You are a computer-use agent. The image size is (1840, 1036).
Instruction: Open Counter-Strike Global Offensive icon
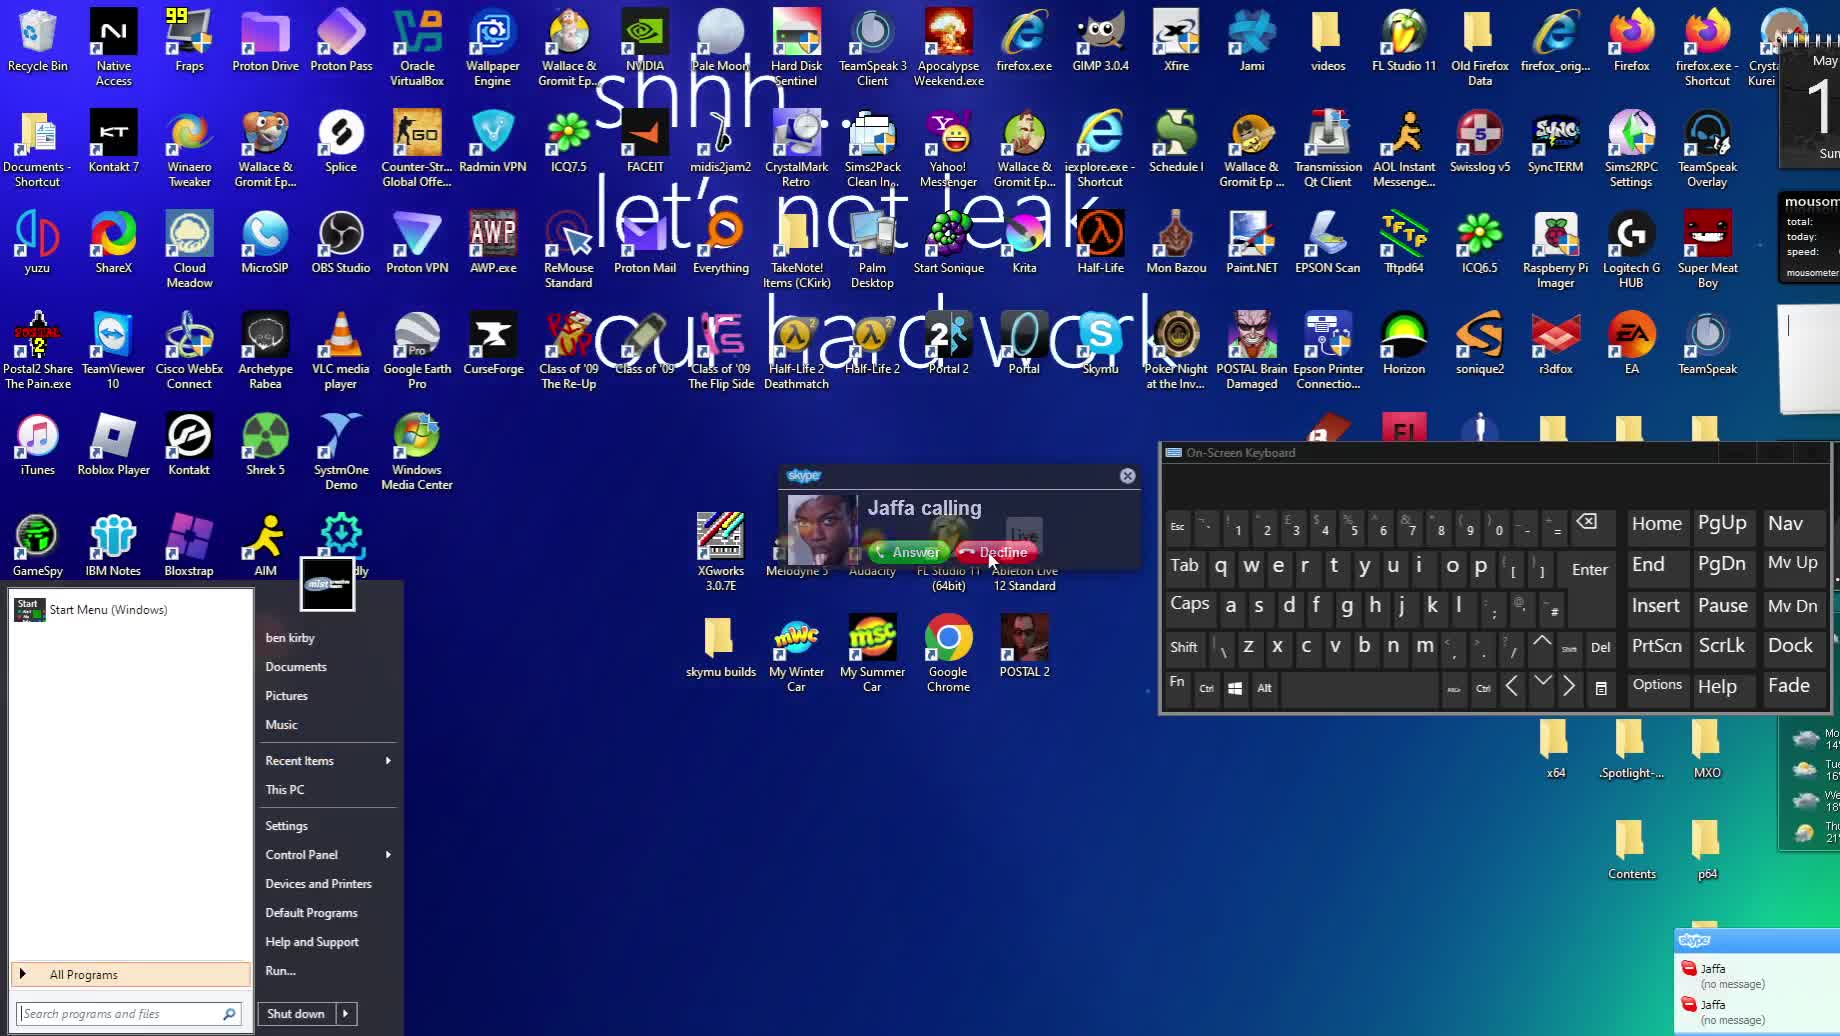(x=417, y=149)
